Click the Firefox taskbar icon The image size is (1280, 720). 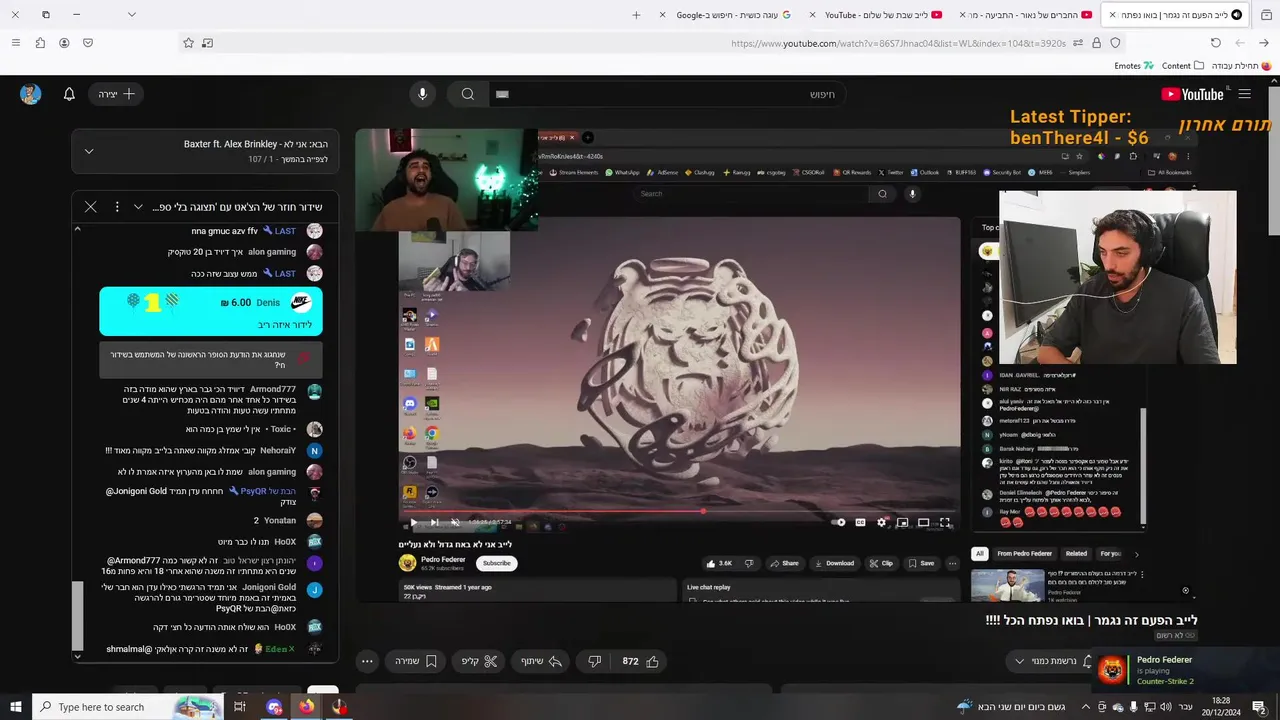pyautogui.click(x=306, y=707)
